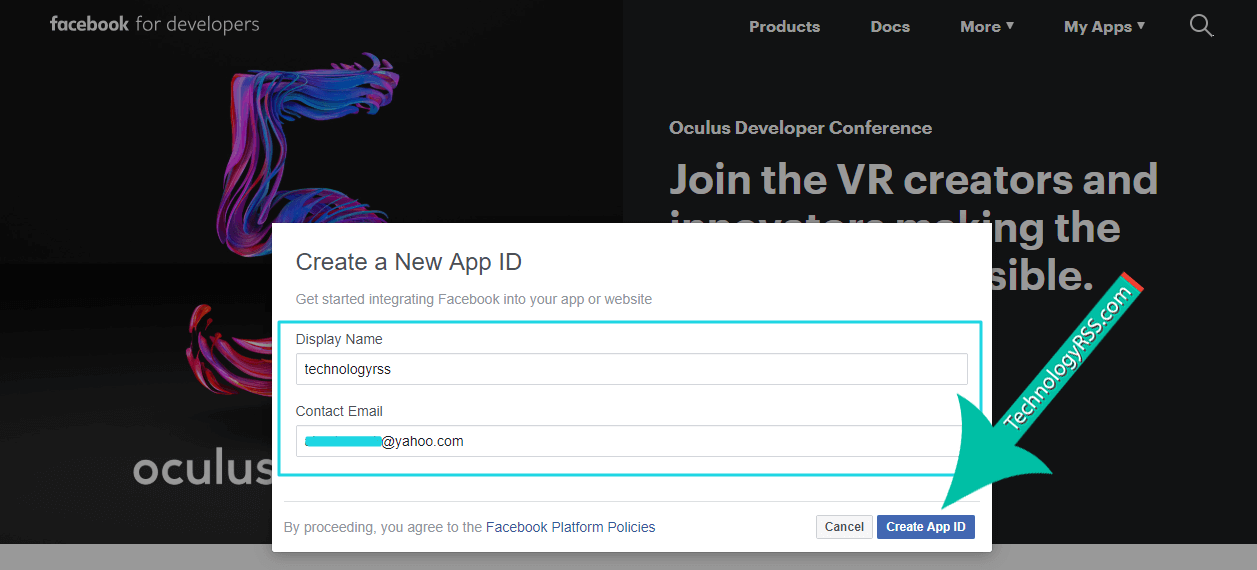
Task: Open the Facebook Platform Policies link
Action: 570,527
